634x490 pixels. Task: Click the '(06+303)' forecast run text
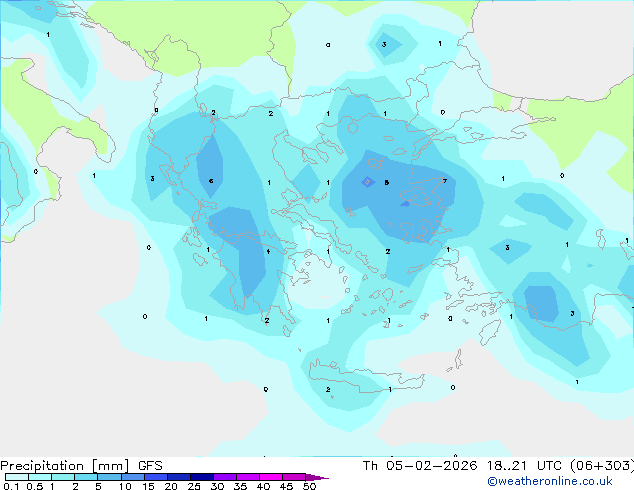[602, 466]
